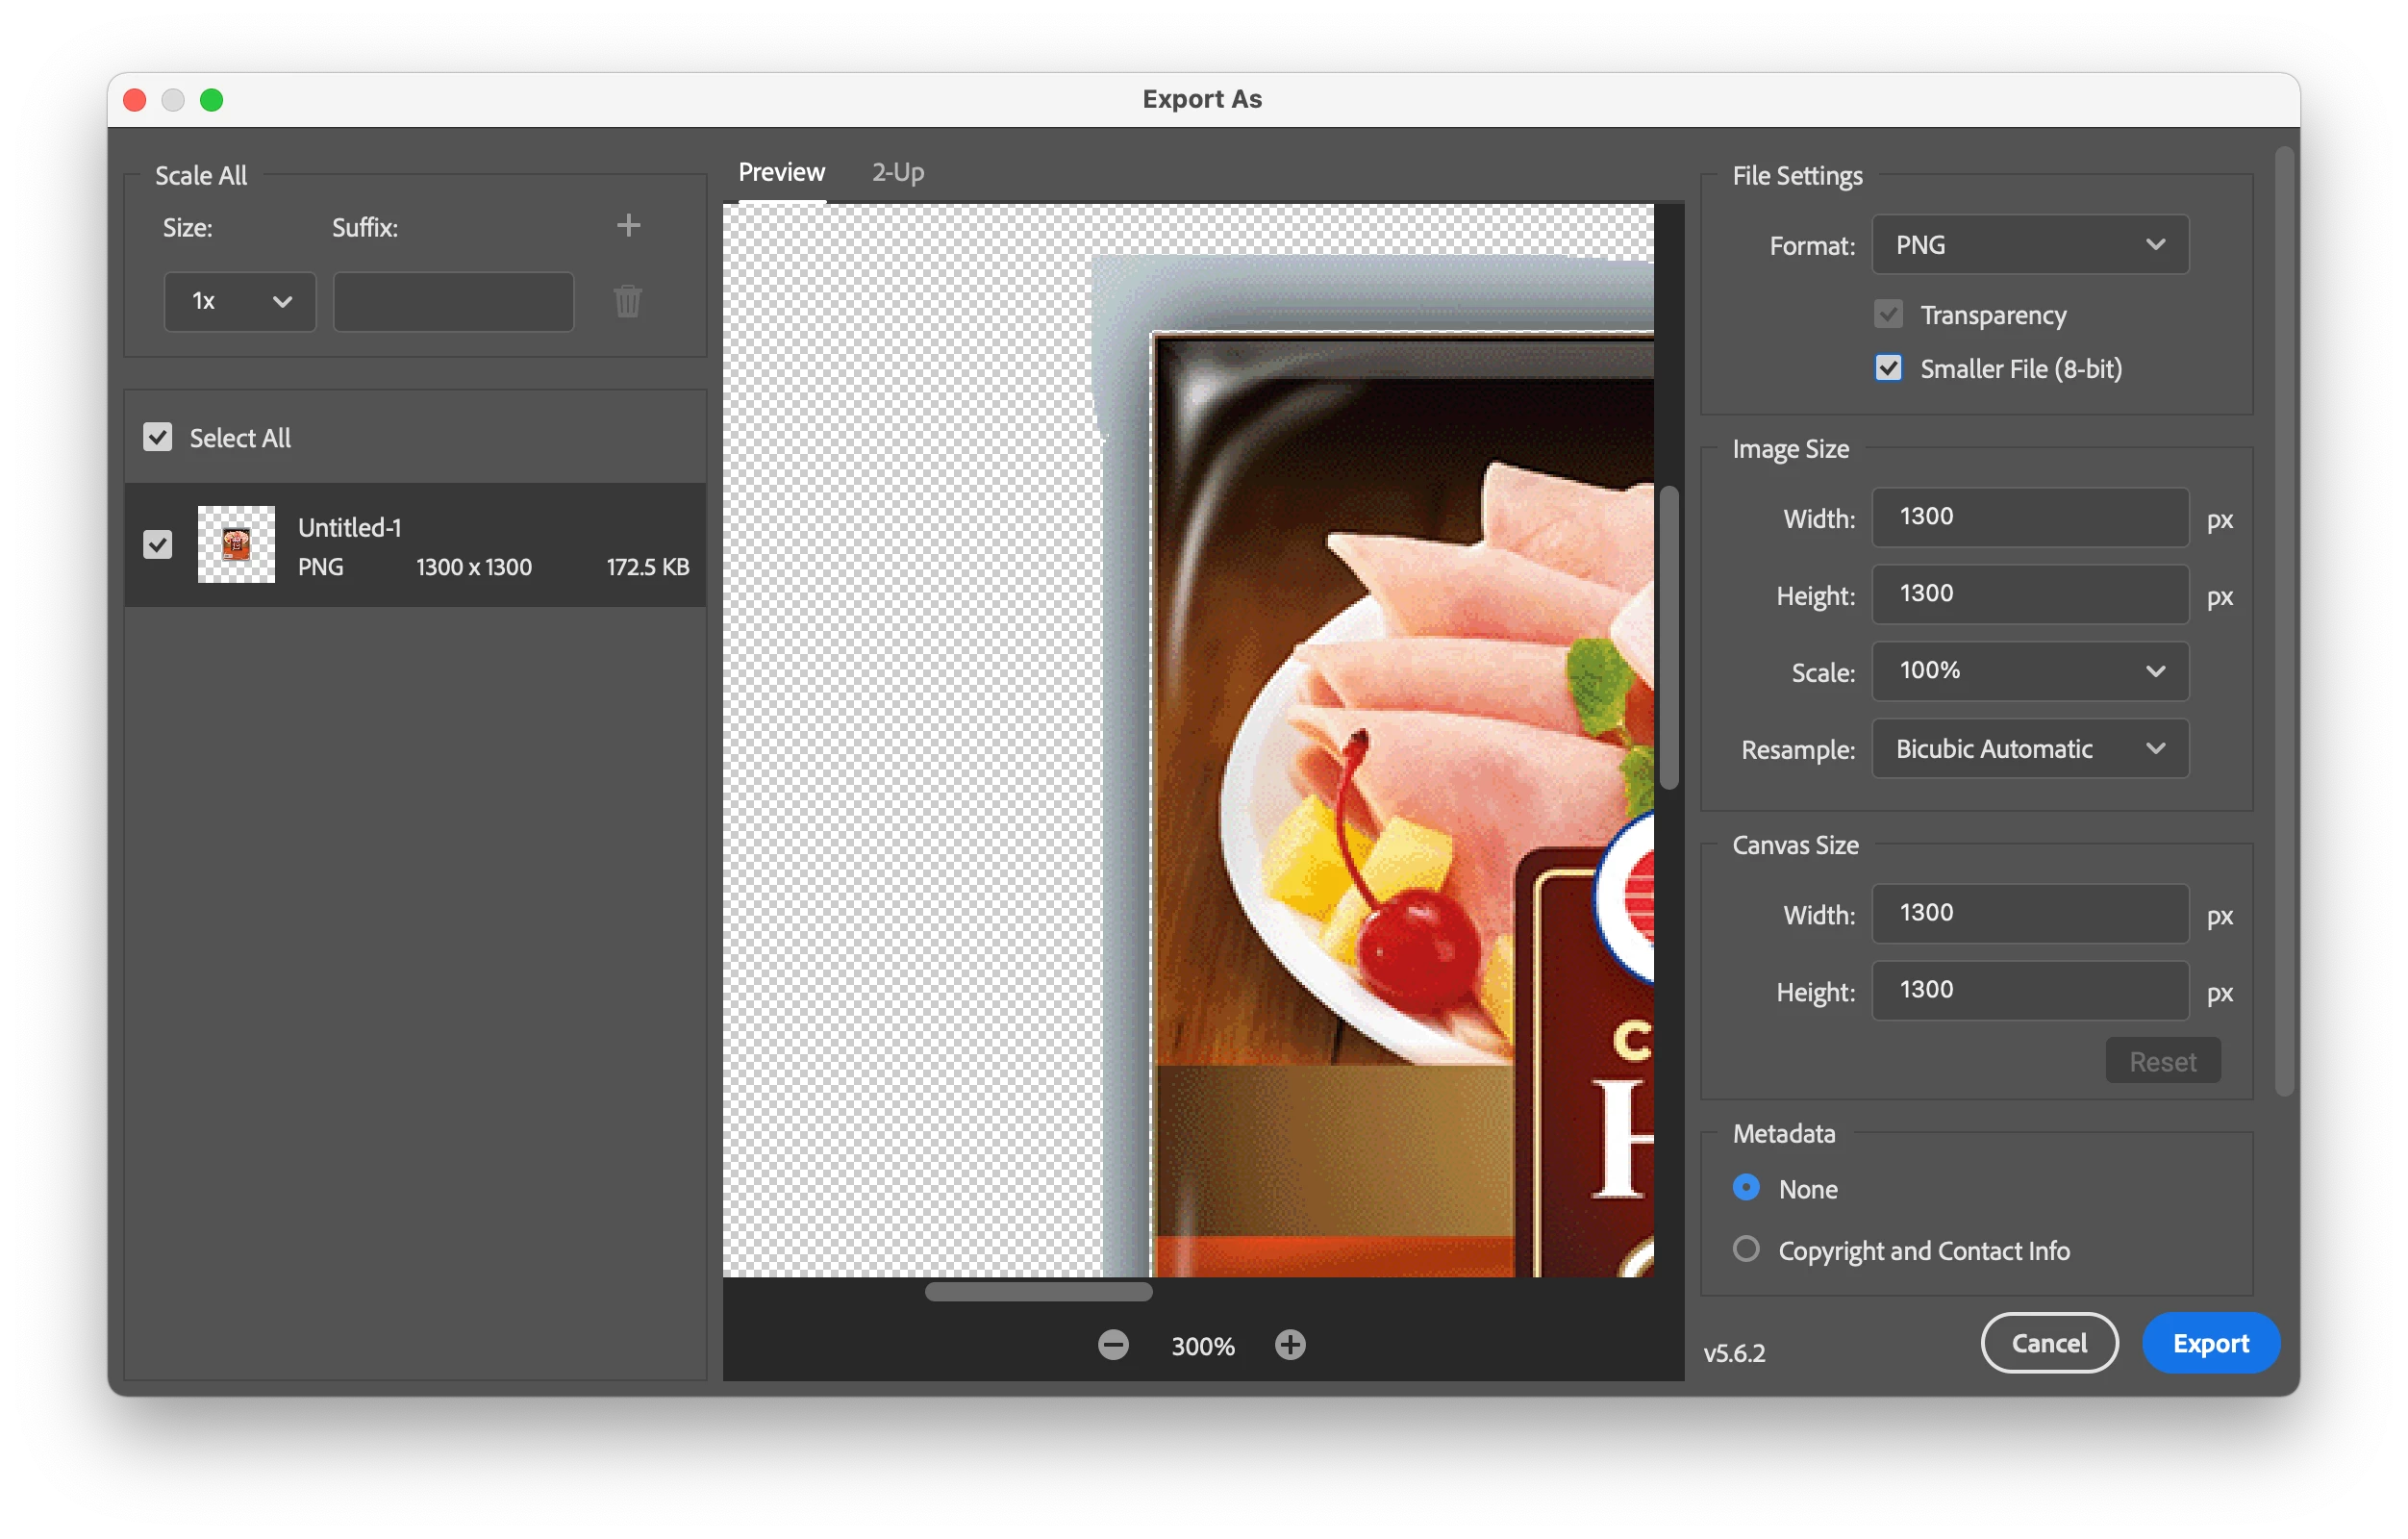Open the Format dropdown showing PNG
Image resolution: width=2408 pixels, height=1539 pixels.
click(x=2029, y=245)
